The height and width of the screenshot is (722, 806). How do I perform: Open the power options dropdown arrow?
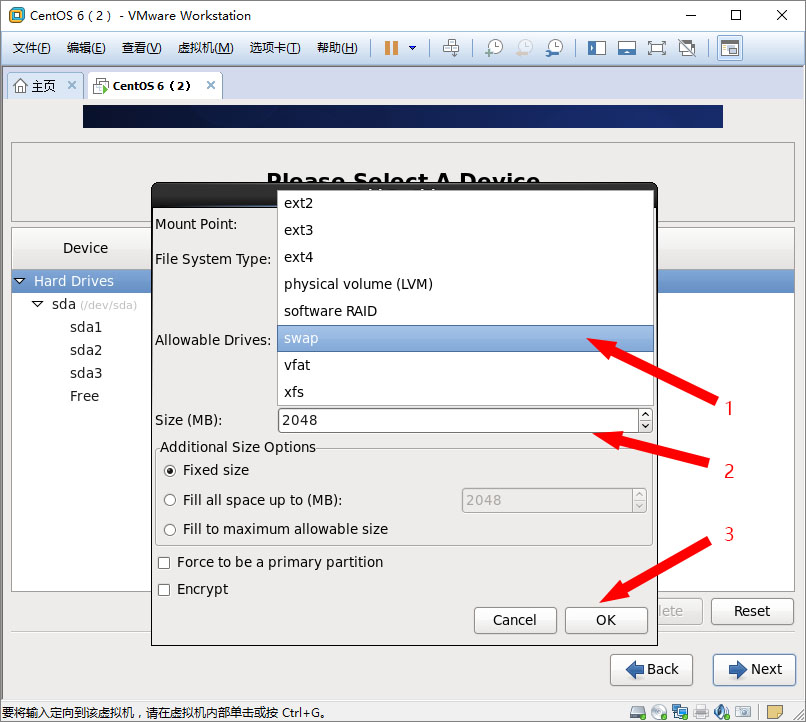click(412, 48)
